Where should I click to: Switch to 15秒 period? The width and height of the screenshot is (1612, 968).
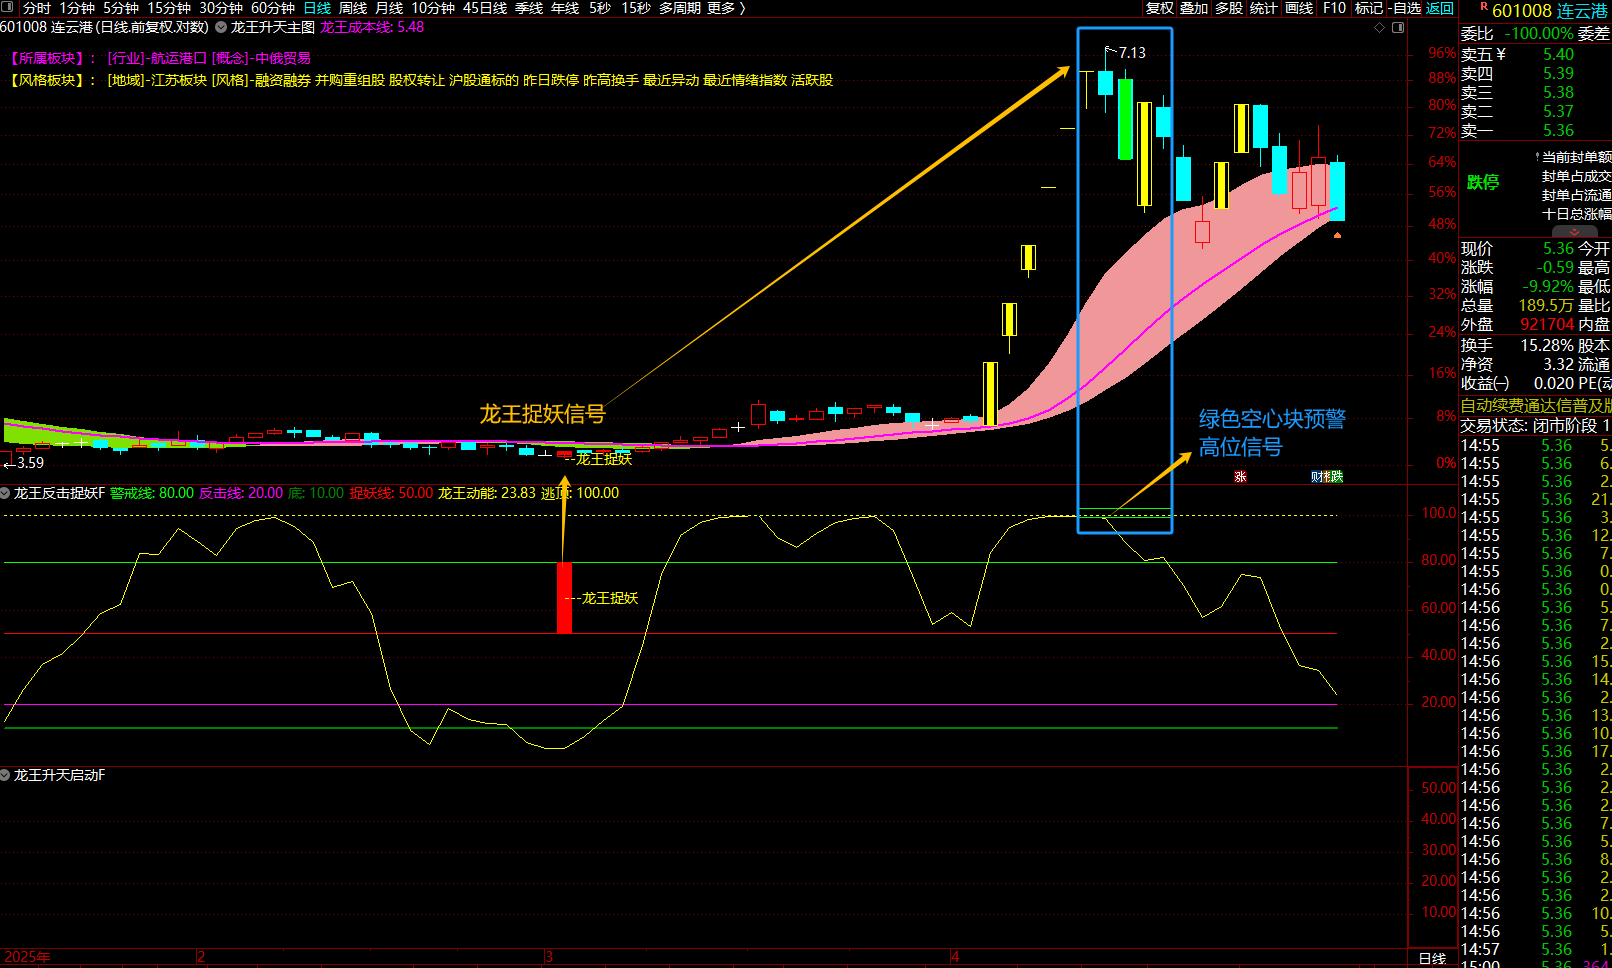point(636,8)
